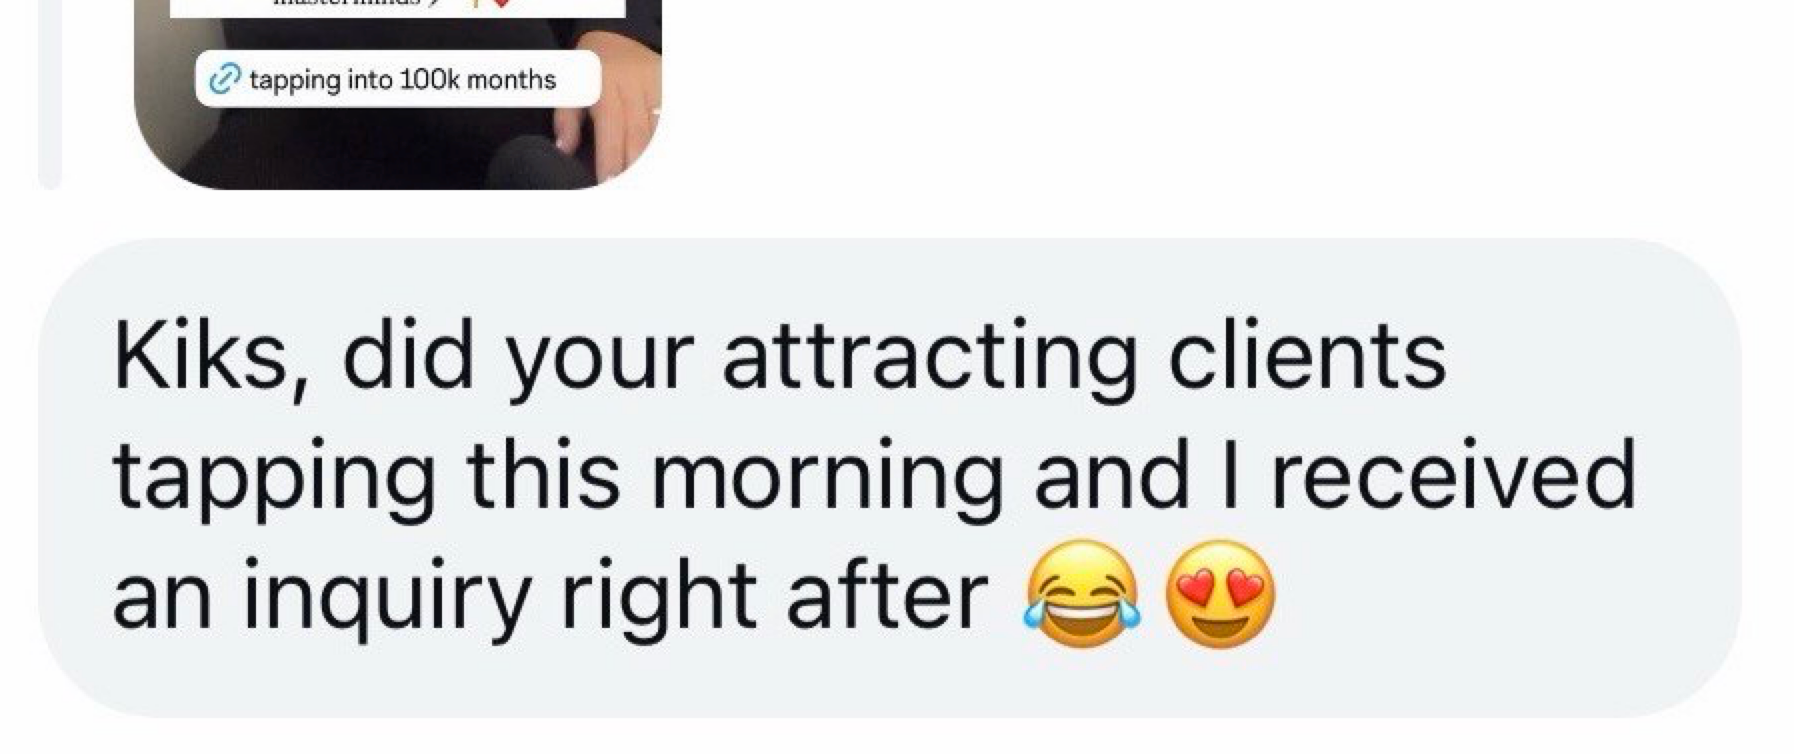Click "months" in the link sticker
Image resolution: width=1794 pixels, height=754 pixels.
pos(510,80)
